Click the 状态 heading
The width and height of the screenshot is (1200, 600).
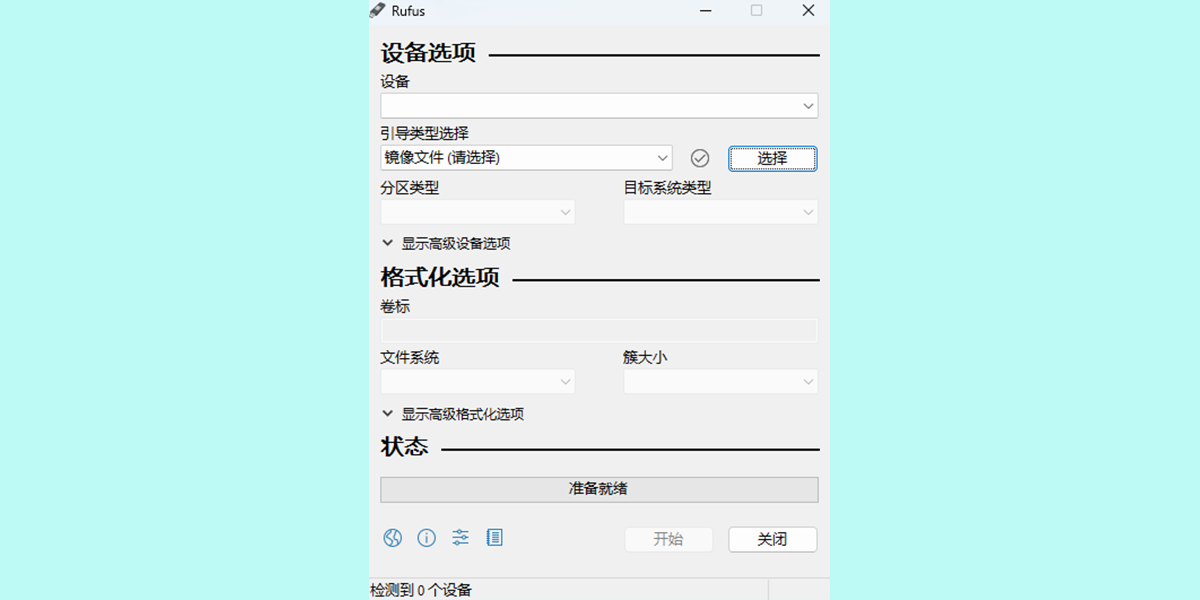tap(404, 448)
